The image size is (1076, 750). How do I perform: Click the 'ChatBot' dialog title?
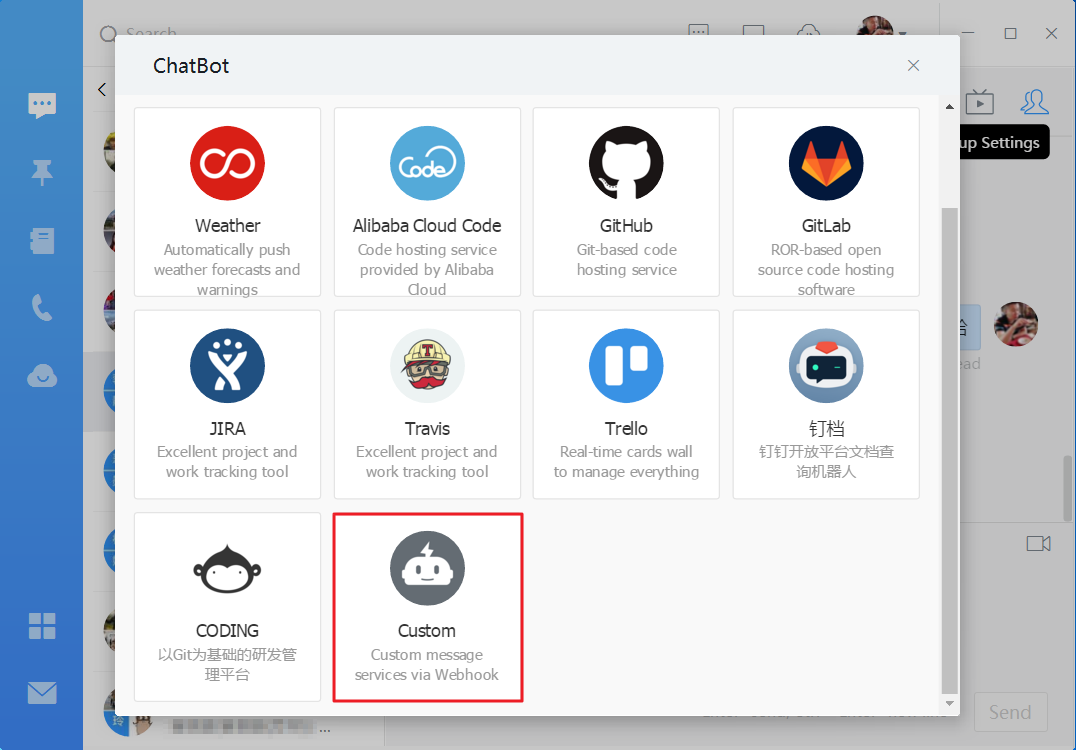(191, 66)
